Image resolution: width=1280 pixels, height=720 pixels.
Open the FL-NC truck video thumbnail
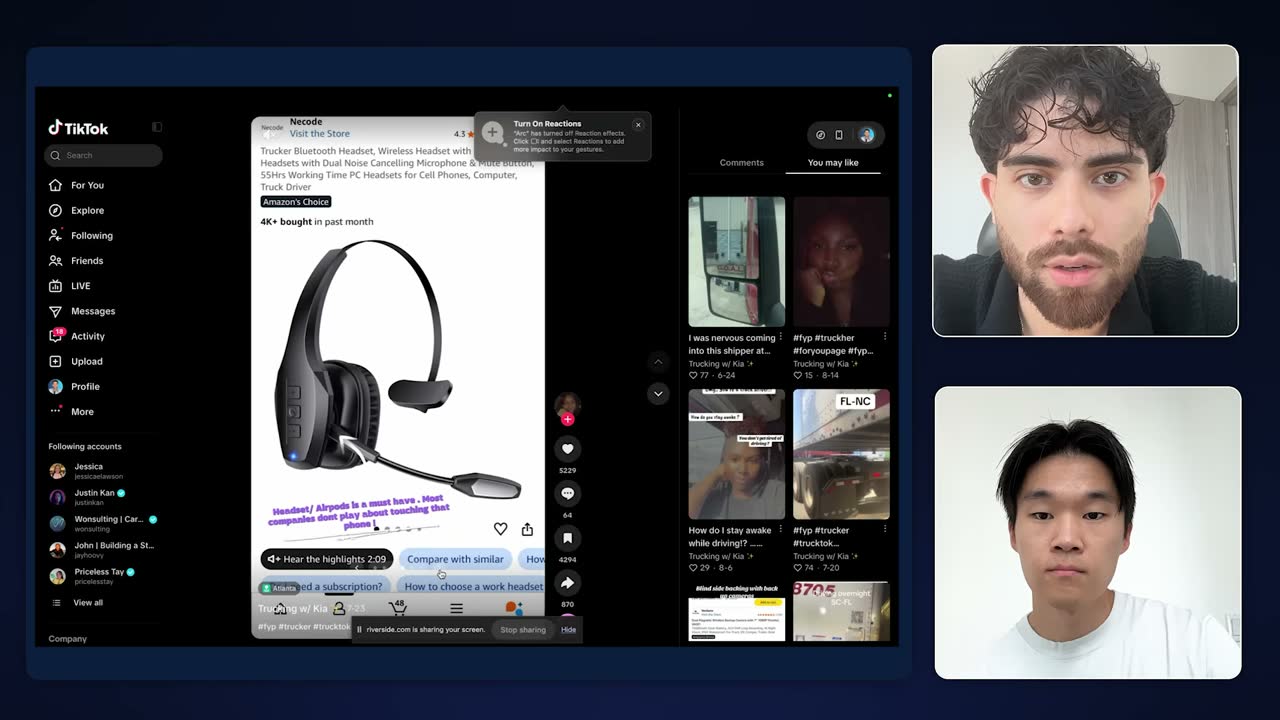[841, 454]
